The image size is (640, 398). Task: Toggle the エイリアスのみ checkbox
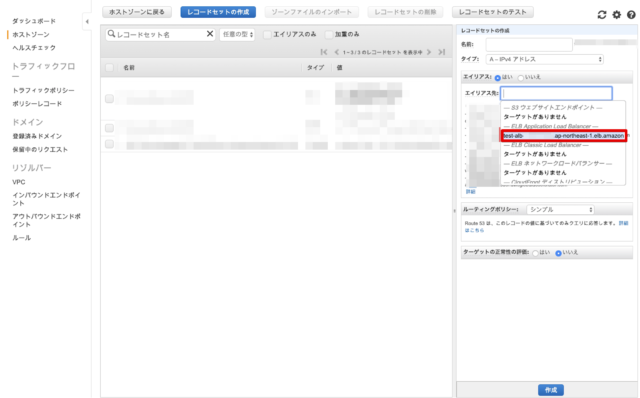[x=267, y=35]
